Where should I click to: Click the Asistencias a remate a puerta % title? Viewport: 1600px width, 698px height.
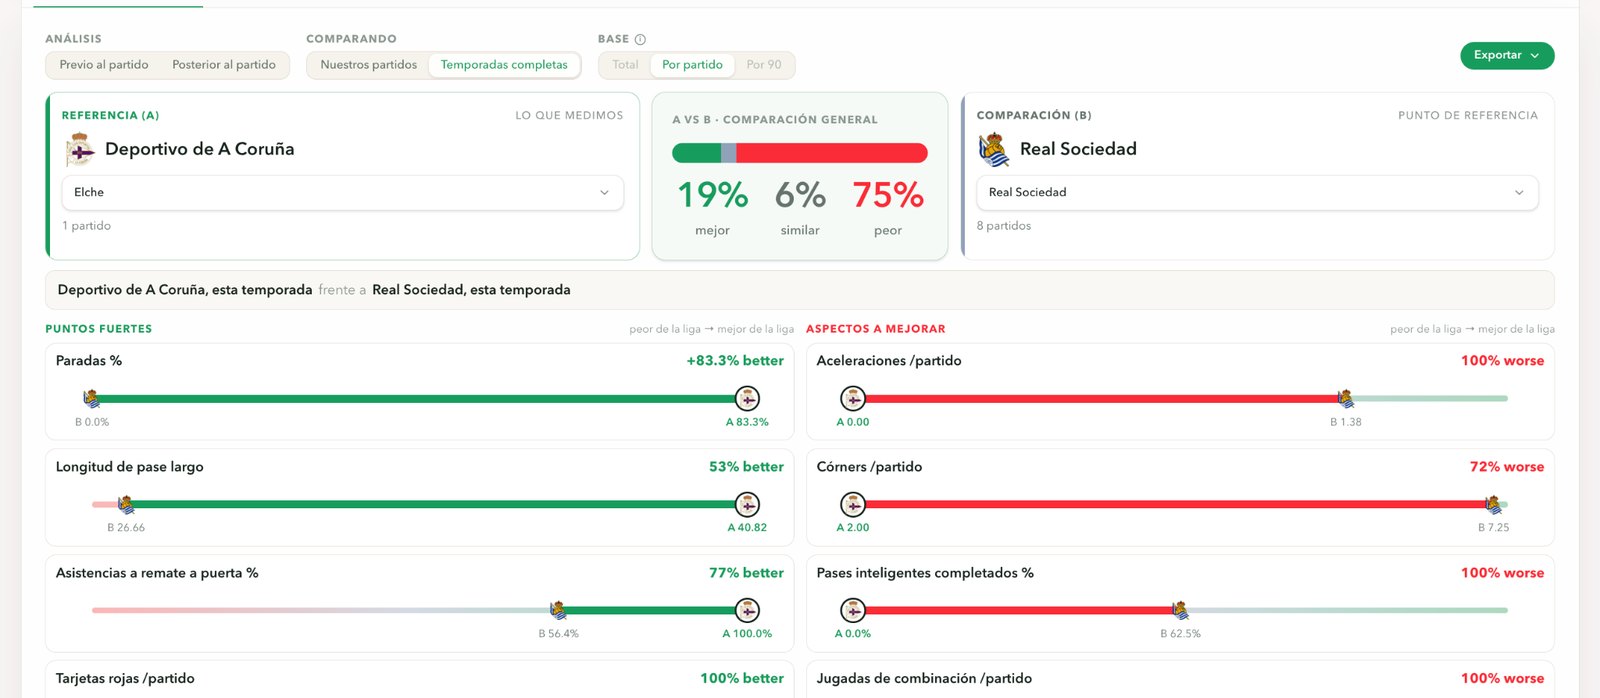pyautogui.click(x=157, y=573)
